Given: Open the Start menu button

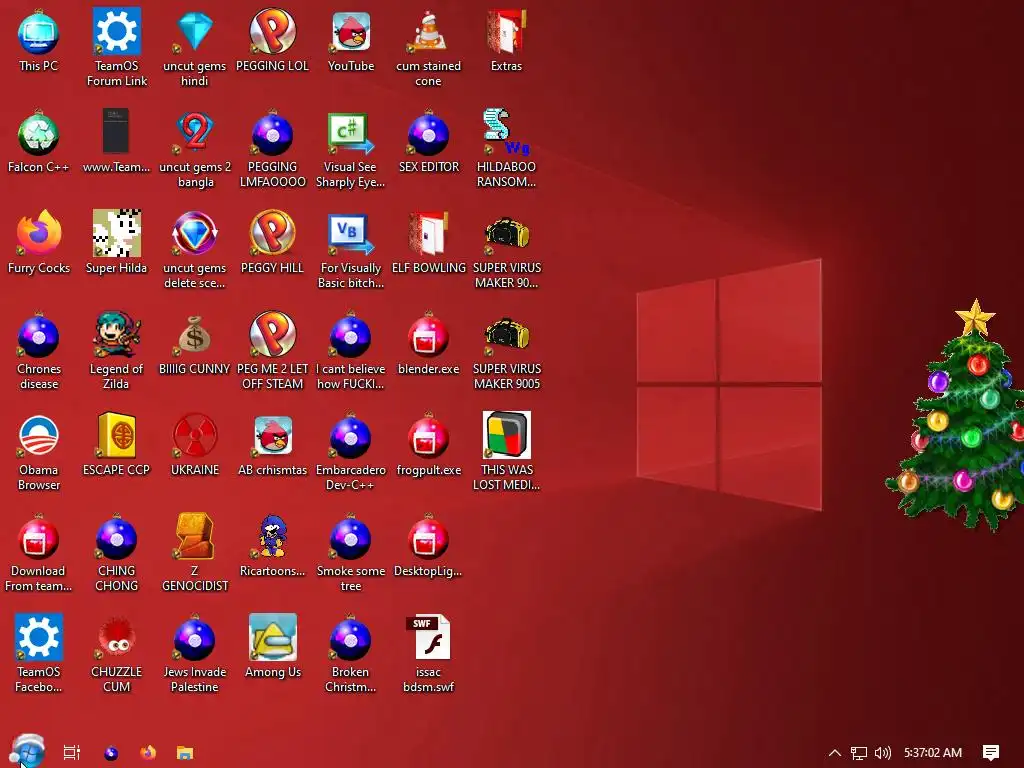Looking at the screenshot, I should click(27, 751).
